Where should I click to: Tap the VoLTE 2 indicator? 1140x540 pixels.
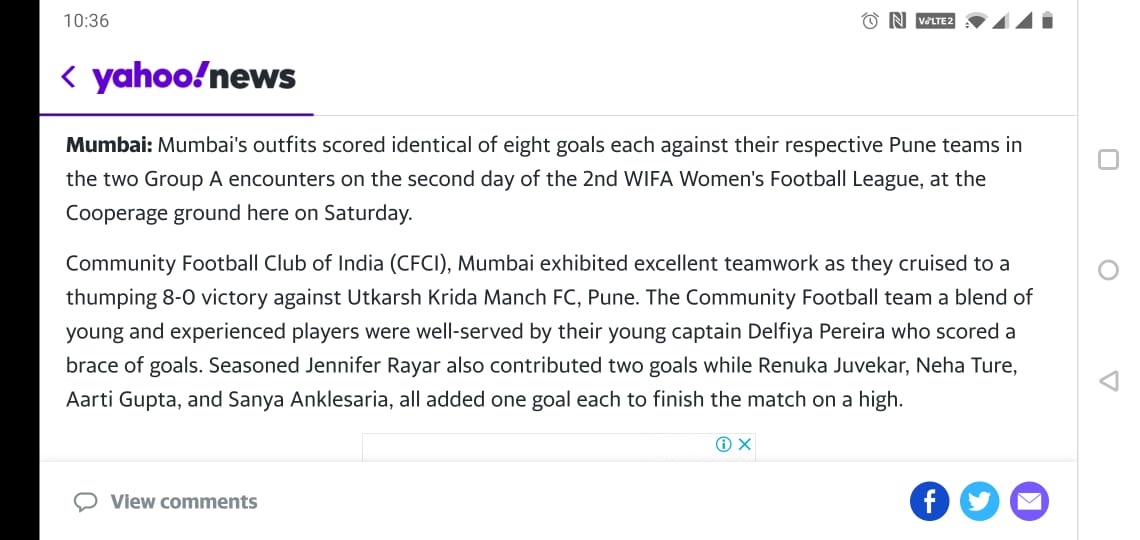tap(935, 21)
